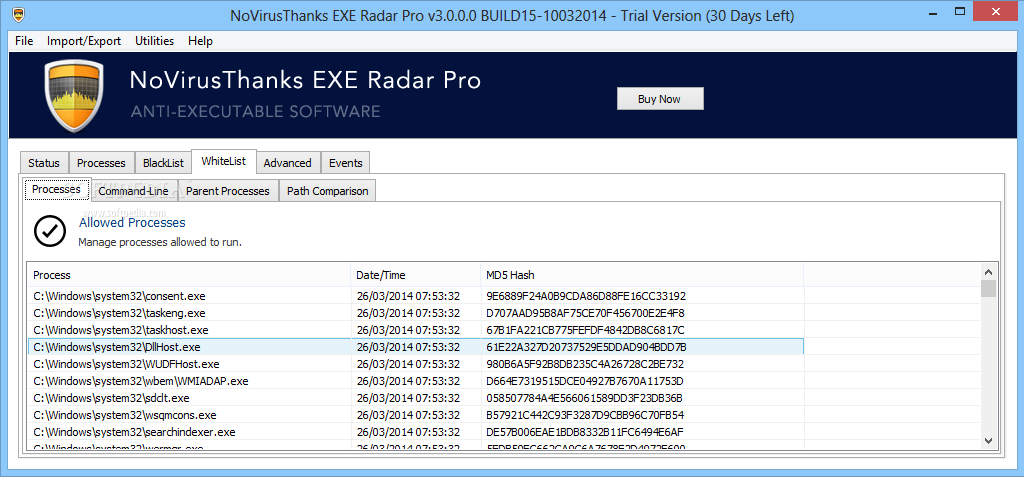This screenshot has height=477, width=1024.
Task: Select the consent.exe row
Action: coord(415,296)
